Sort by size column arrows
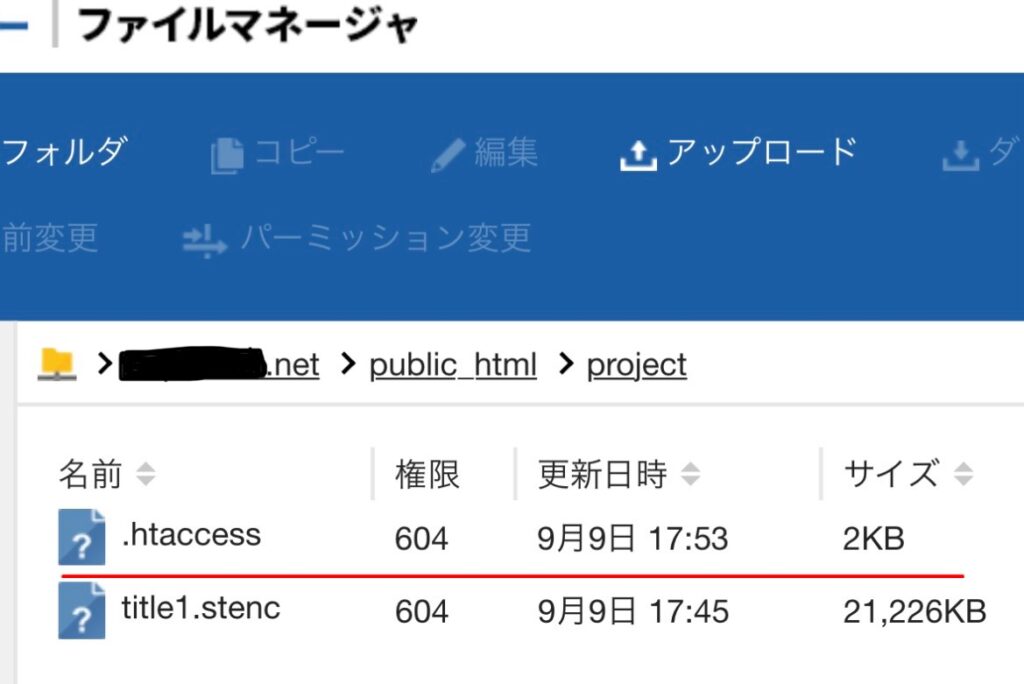Image resolution: width=1024 pixels, height=684 pixels. coord(963,474)
